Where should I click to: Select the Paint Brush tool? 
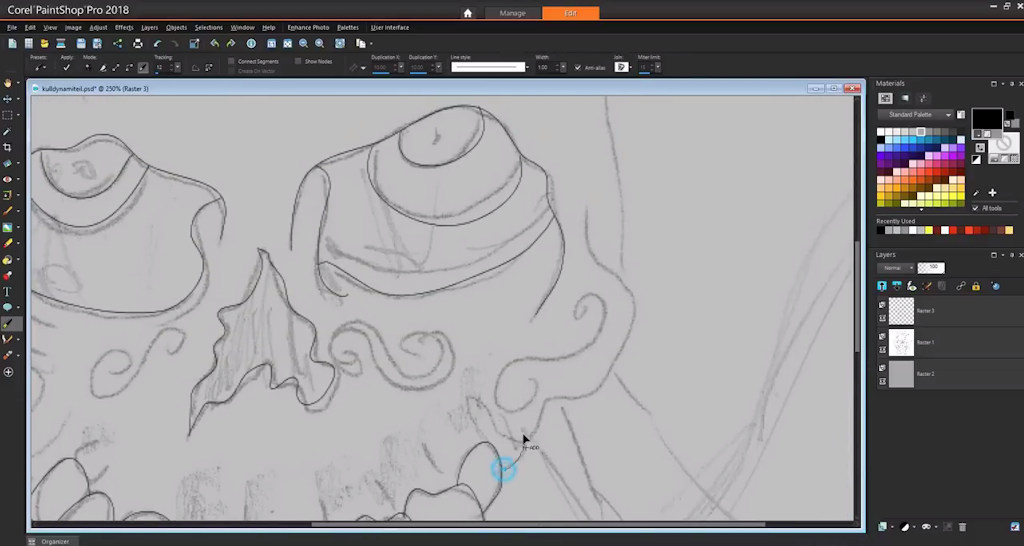pyautogui.click(x=7, y=211)
